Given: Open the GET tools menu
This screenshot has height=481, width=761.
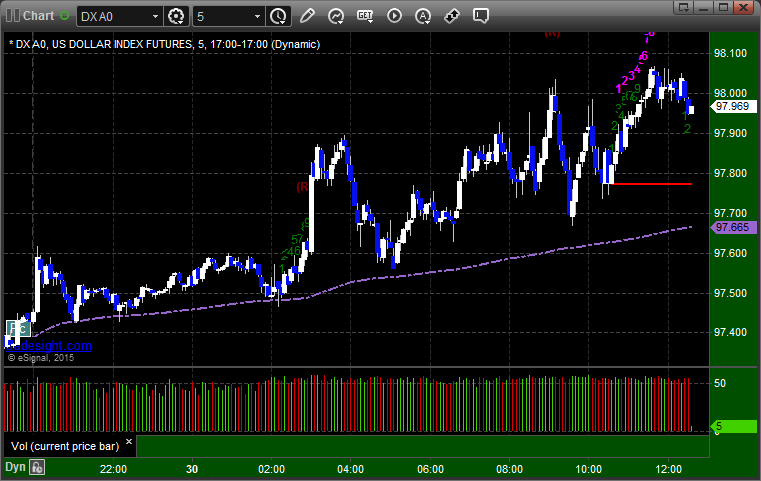Looking at the screenshot, I should (365, 16).
